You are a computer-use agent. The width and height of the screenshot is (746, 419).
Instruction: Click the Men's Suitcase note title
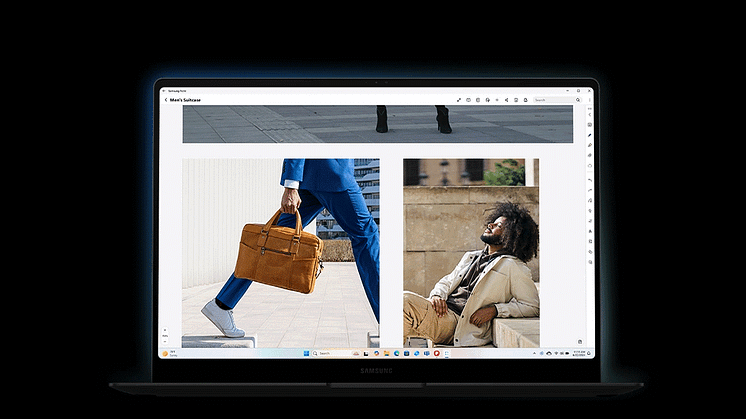(184, 100)
